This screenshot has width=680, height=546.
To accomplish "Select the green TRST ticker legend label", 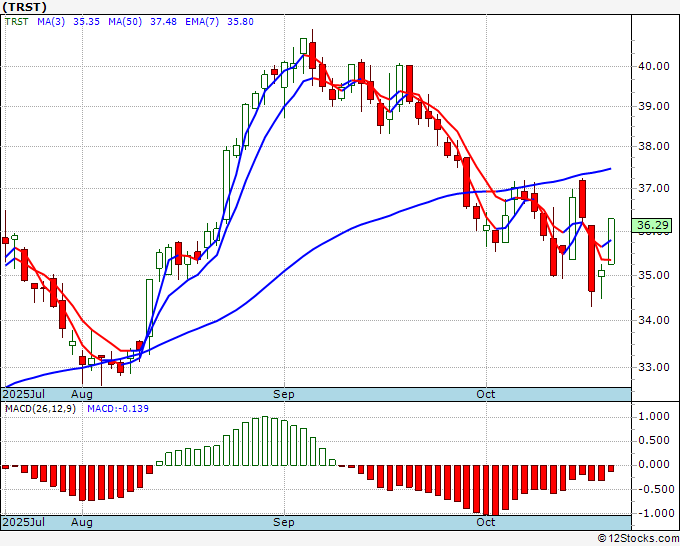I will [16, 22].
